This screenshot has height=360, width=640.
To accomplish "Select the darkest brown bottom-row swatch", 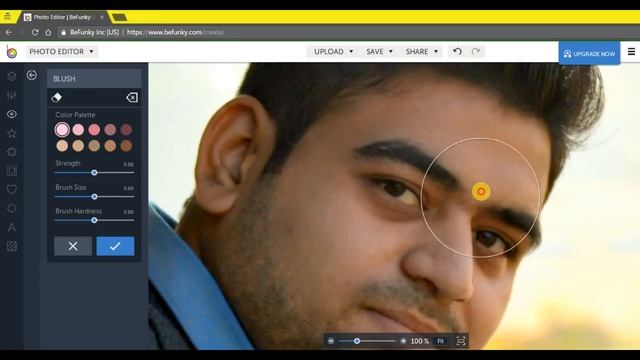I will tap(126, 146).
